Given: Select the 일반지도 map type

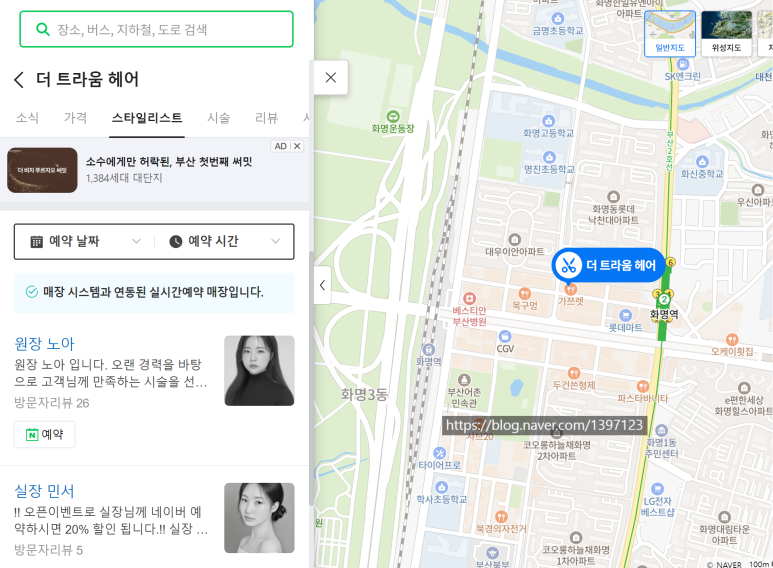Looking at the screenshot, I should [x=670, y=34].
